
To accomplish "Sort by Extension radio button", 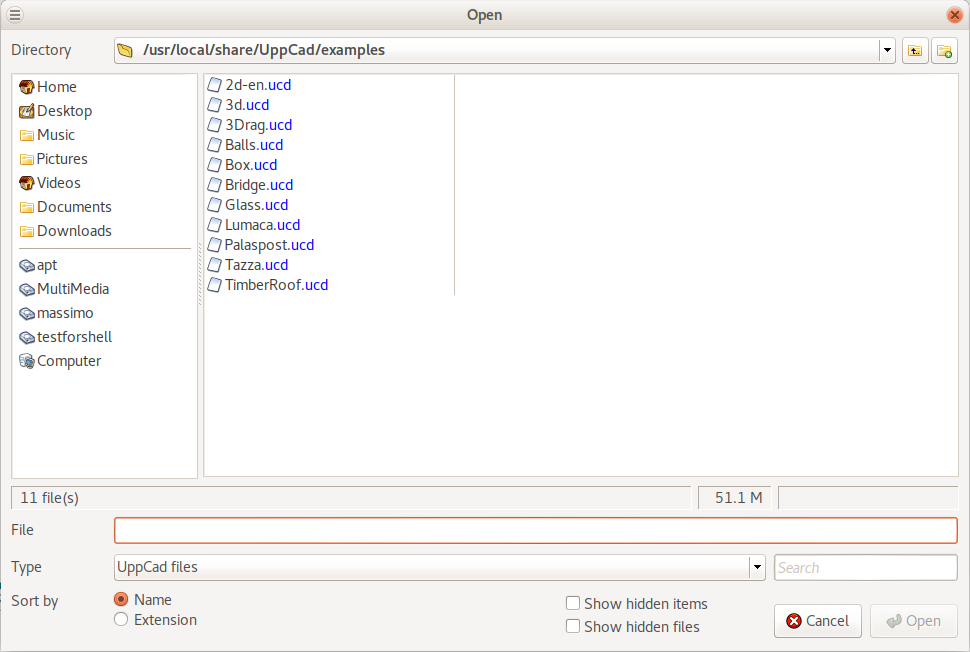I will tap(121, 620).
